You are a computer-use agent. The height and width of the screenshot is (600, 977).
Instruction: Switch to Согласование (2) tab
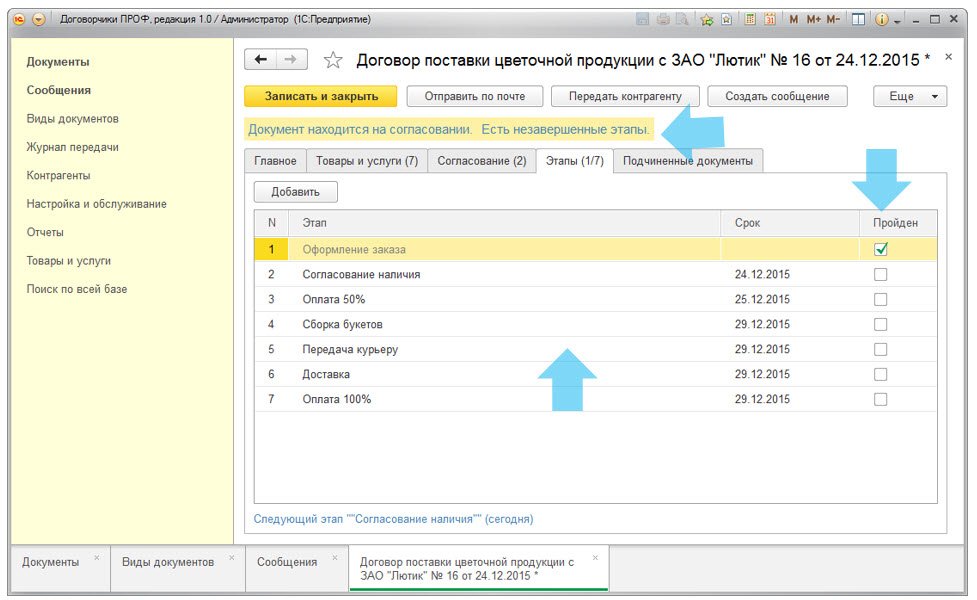[482, 161]
